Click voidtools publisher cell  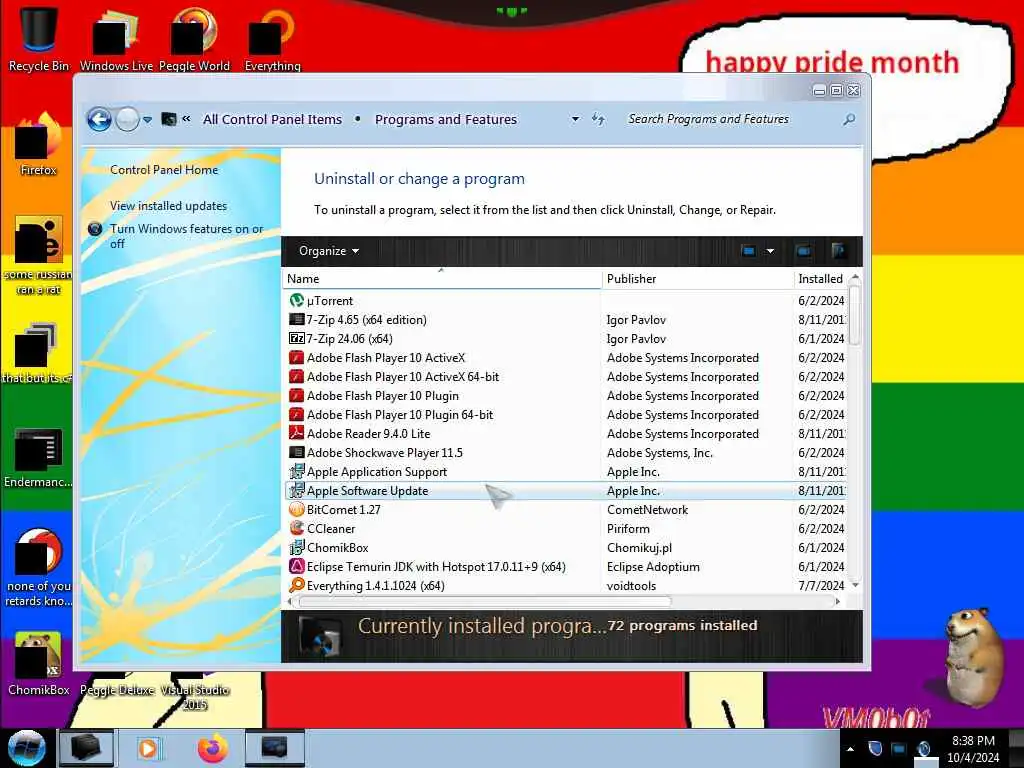[x=632, y=586]
